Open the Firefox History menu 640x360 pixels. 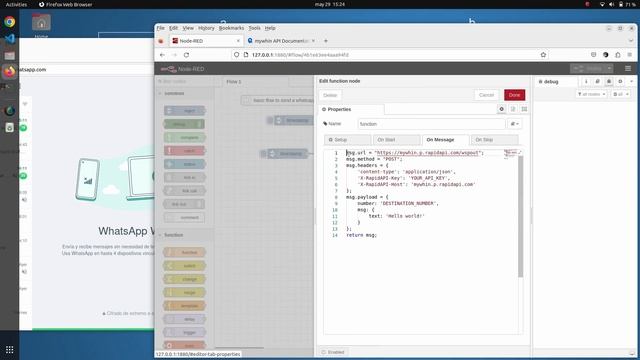[x=206, y=28]
